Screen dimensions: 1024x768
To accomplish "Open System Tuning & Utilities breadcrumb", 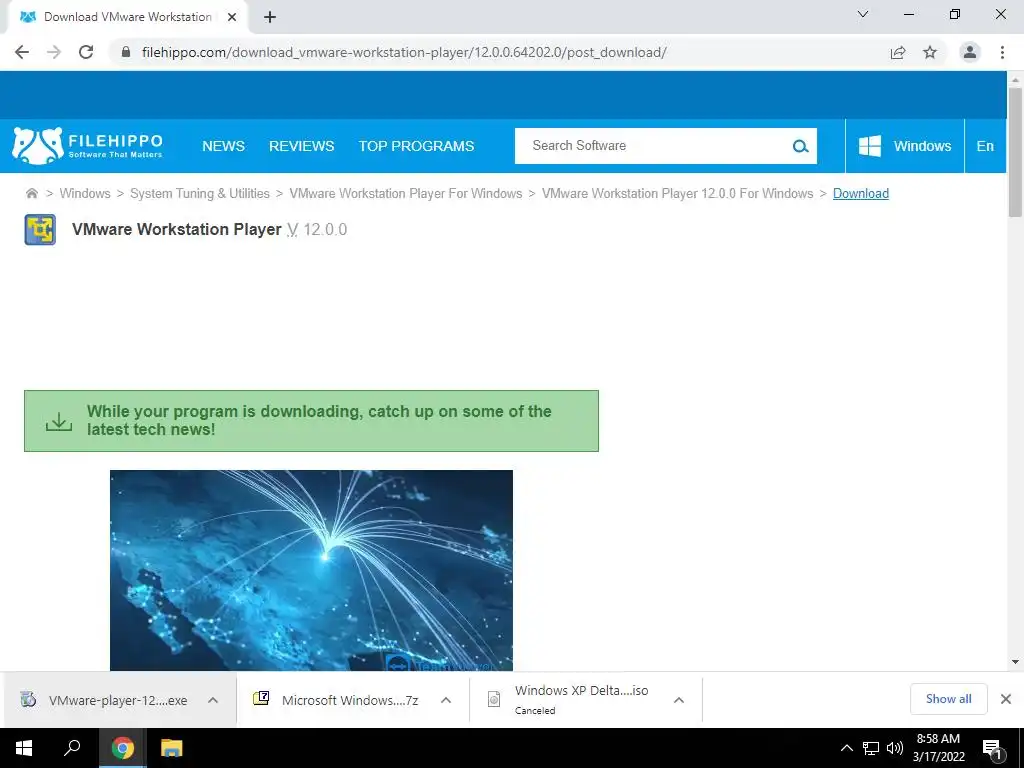I will 200,193.
